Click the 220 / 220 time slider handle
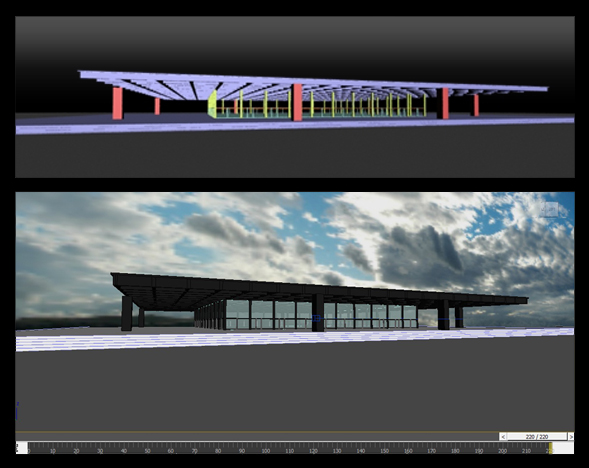Viewport: 589px width, 468px height. tap(537, 436)
